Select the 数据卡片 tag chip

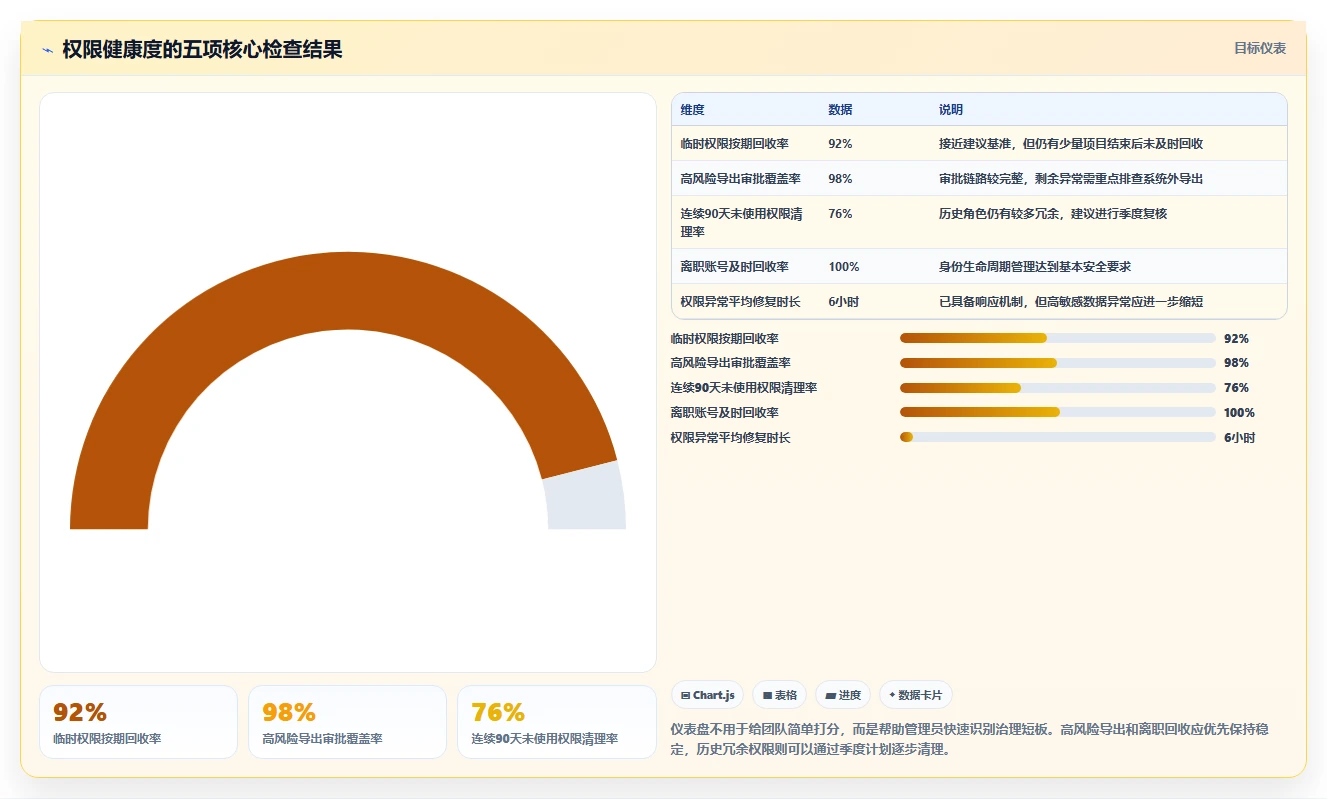point(916,695)
